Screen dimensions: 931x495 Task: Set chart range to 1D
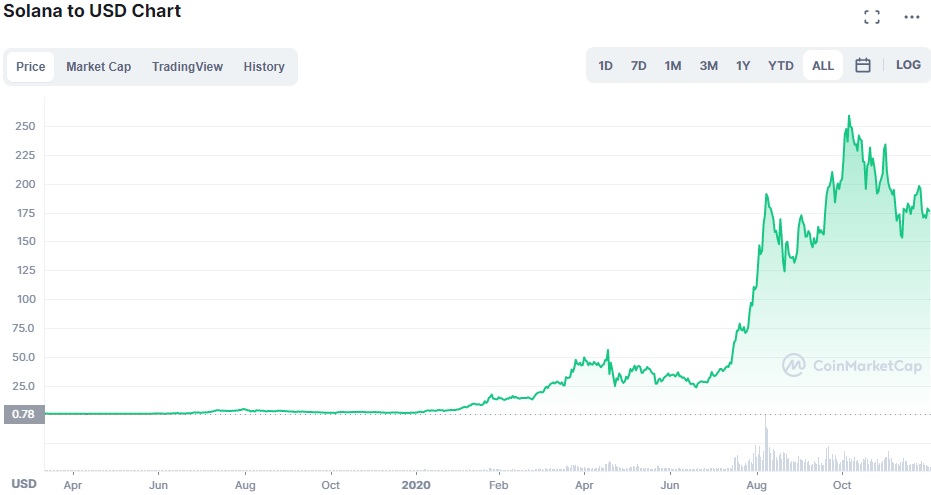pyautogui.click(x=605, y=65)
